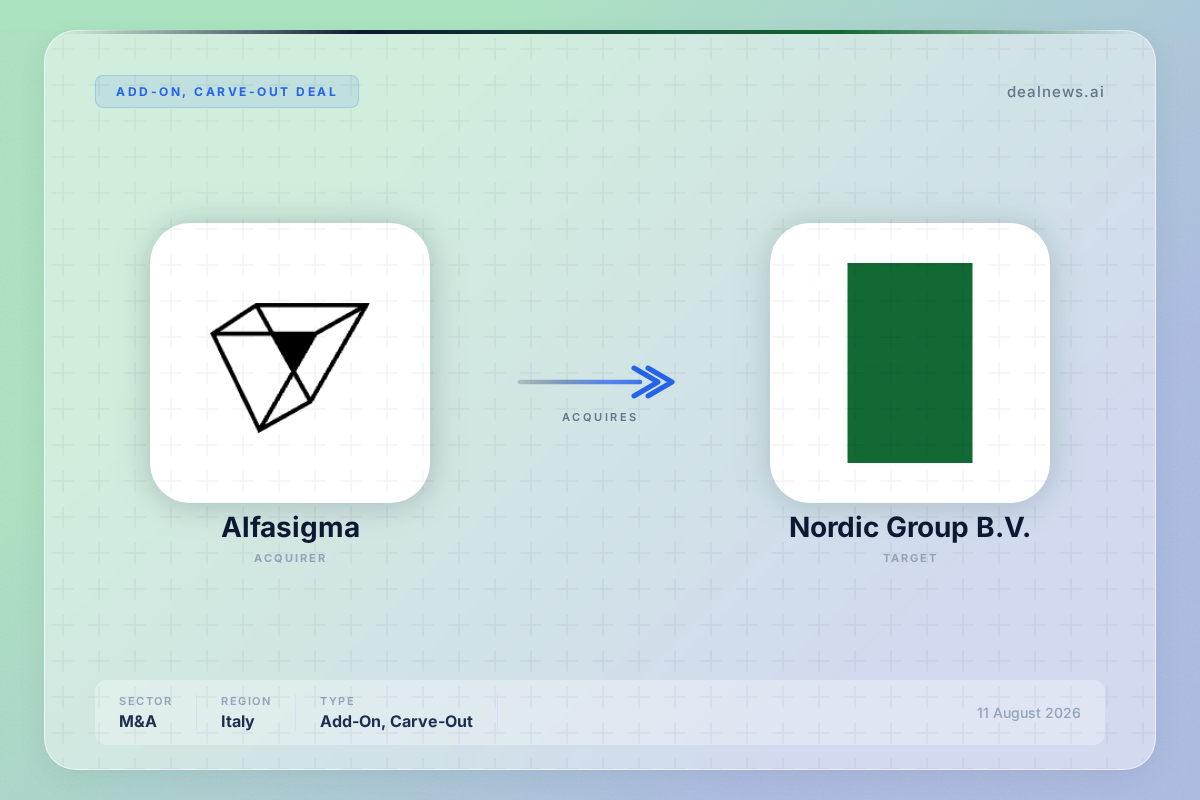
Task: Click the Alfasigma logo tile
Action: [290, 363]
